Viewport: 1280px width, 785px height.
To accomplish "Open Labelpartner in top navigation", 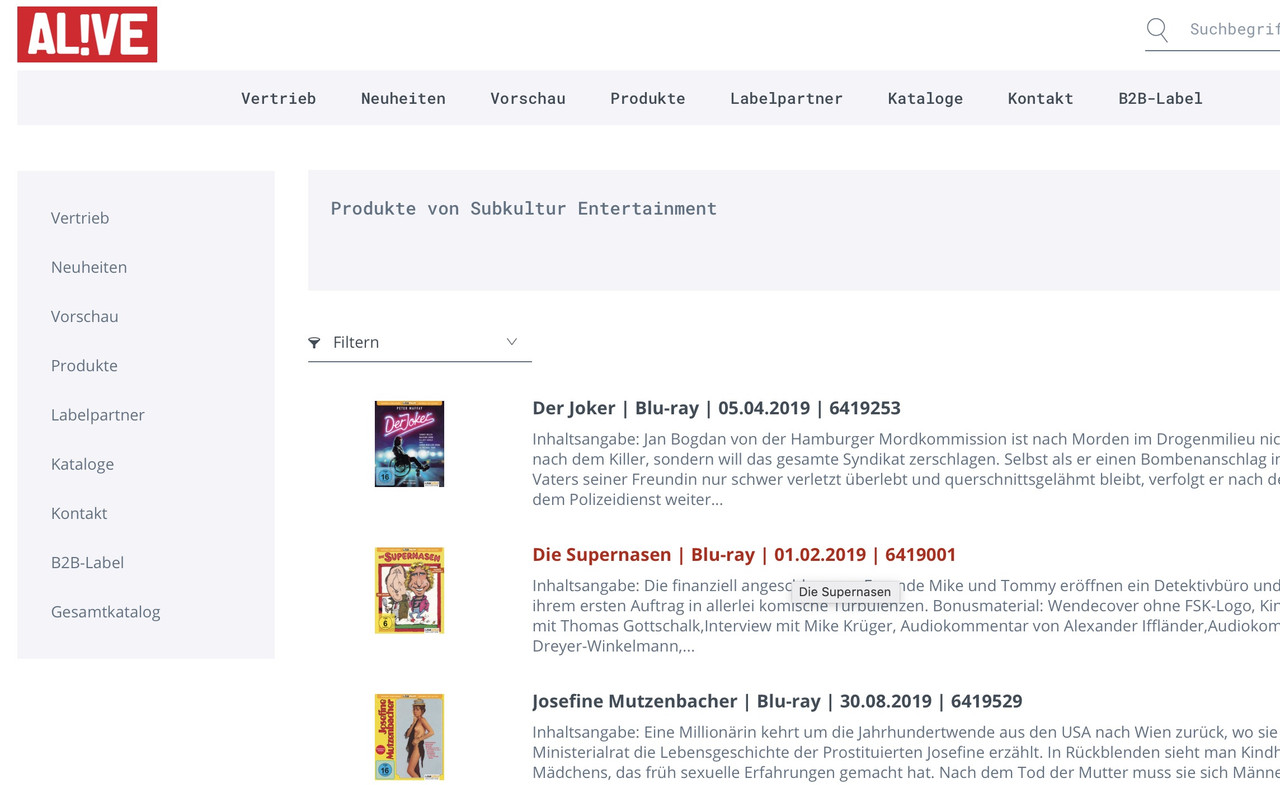I will (x=786, y=98).
